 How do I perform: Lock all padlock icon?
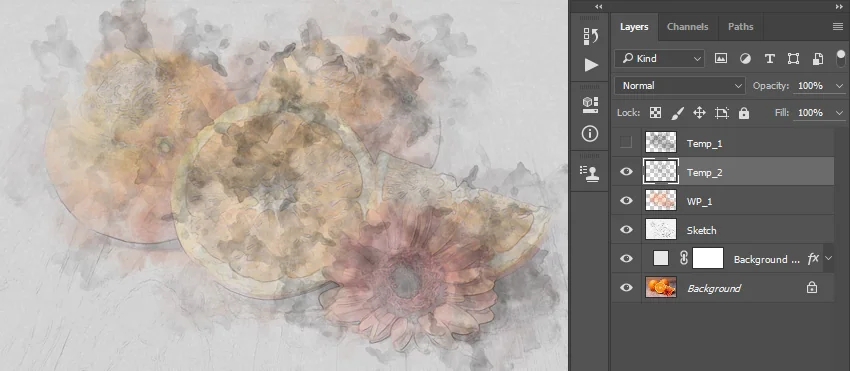pos(744,113)
